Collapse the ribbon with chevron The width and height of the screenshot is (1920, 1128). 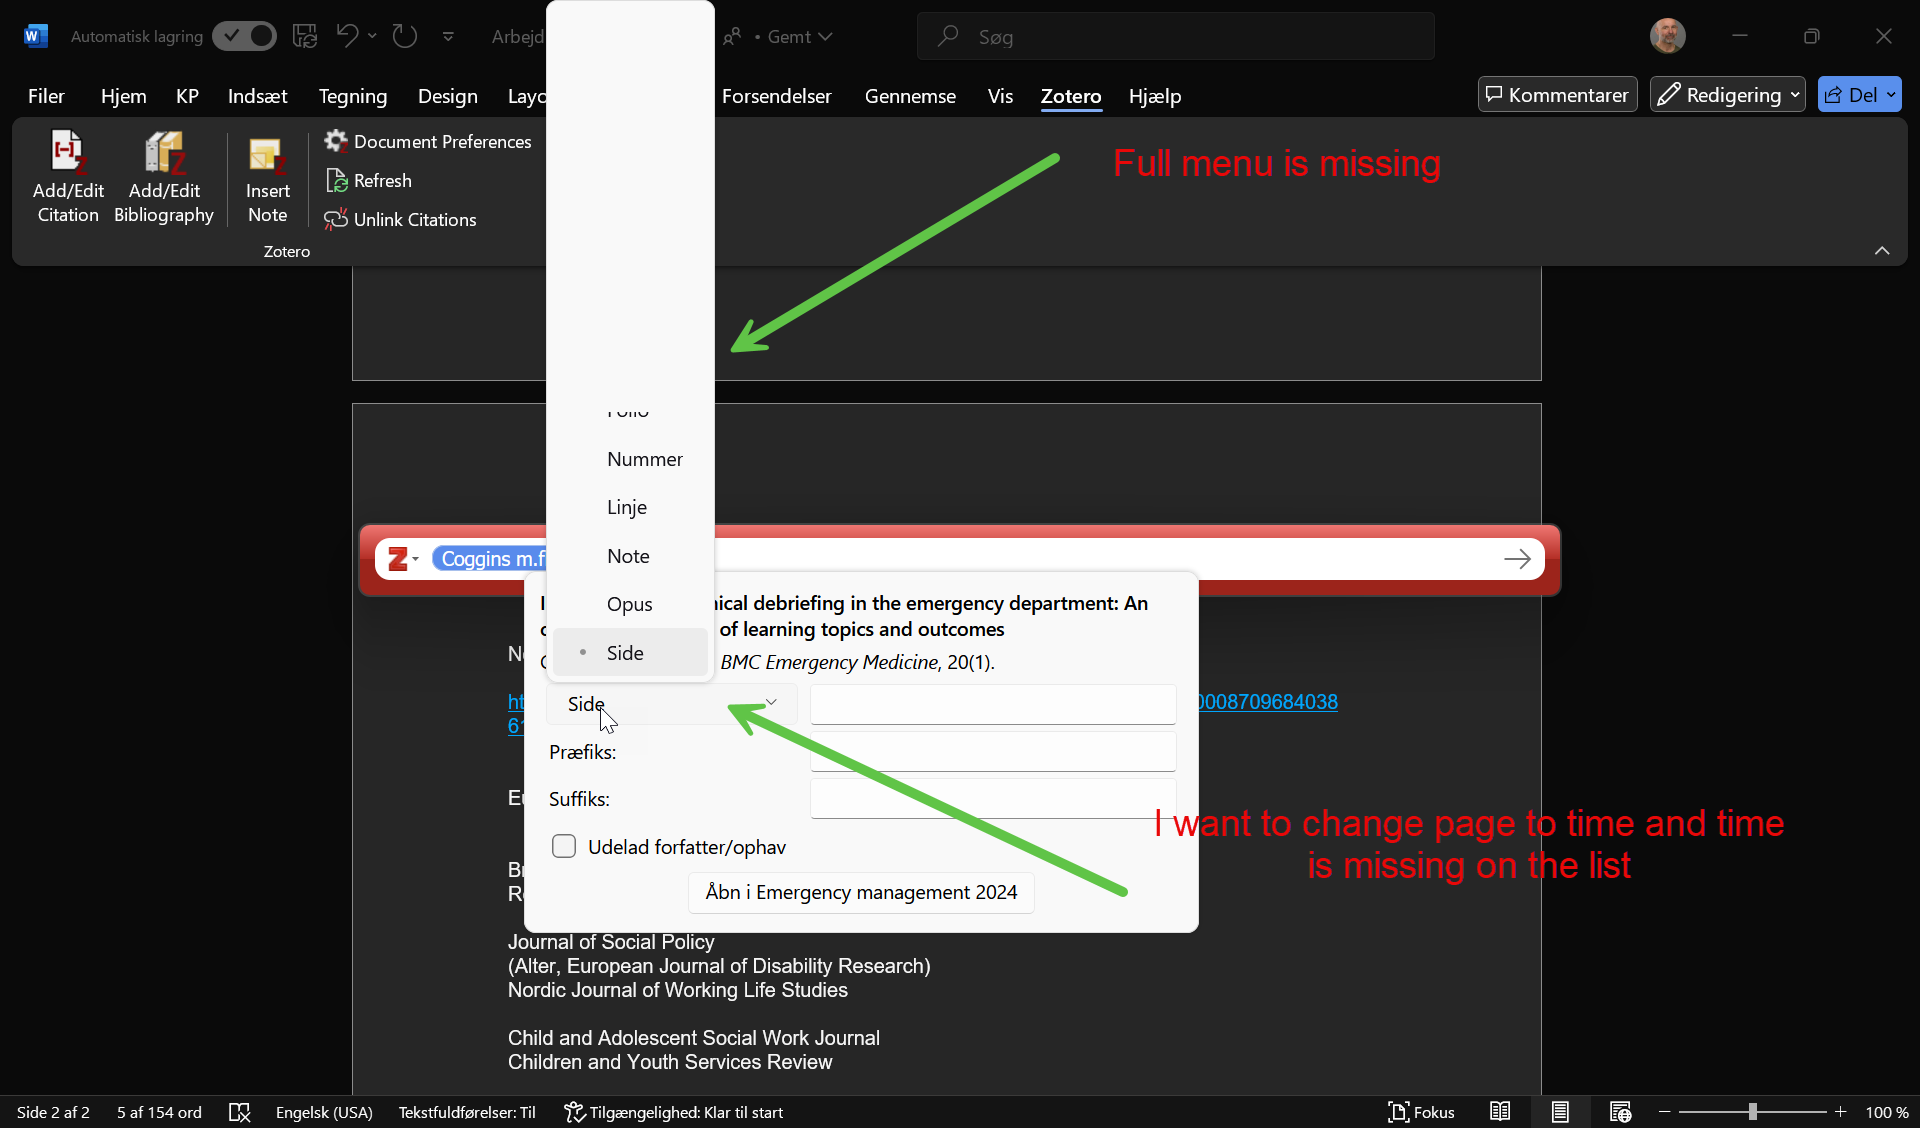(x=1881, y=251)
